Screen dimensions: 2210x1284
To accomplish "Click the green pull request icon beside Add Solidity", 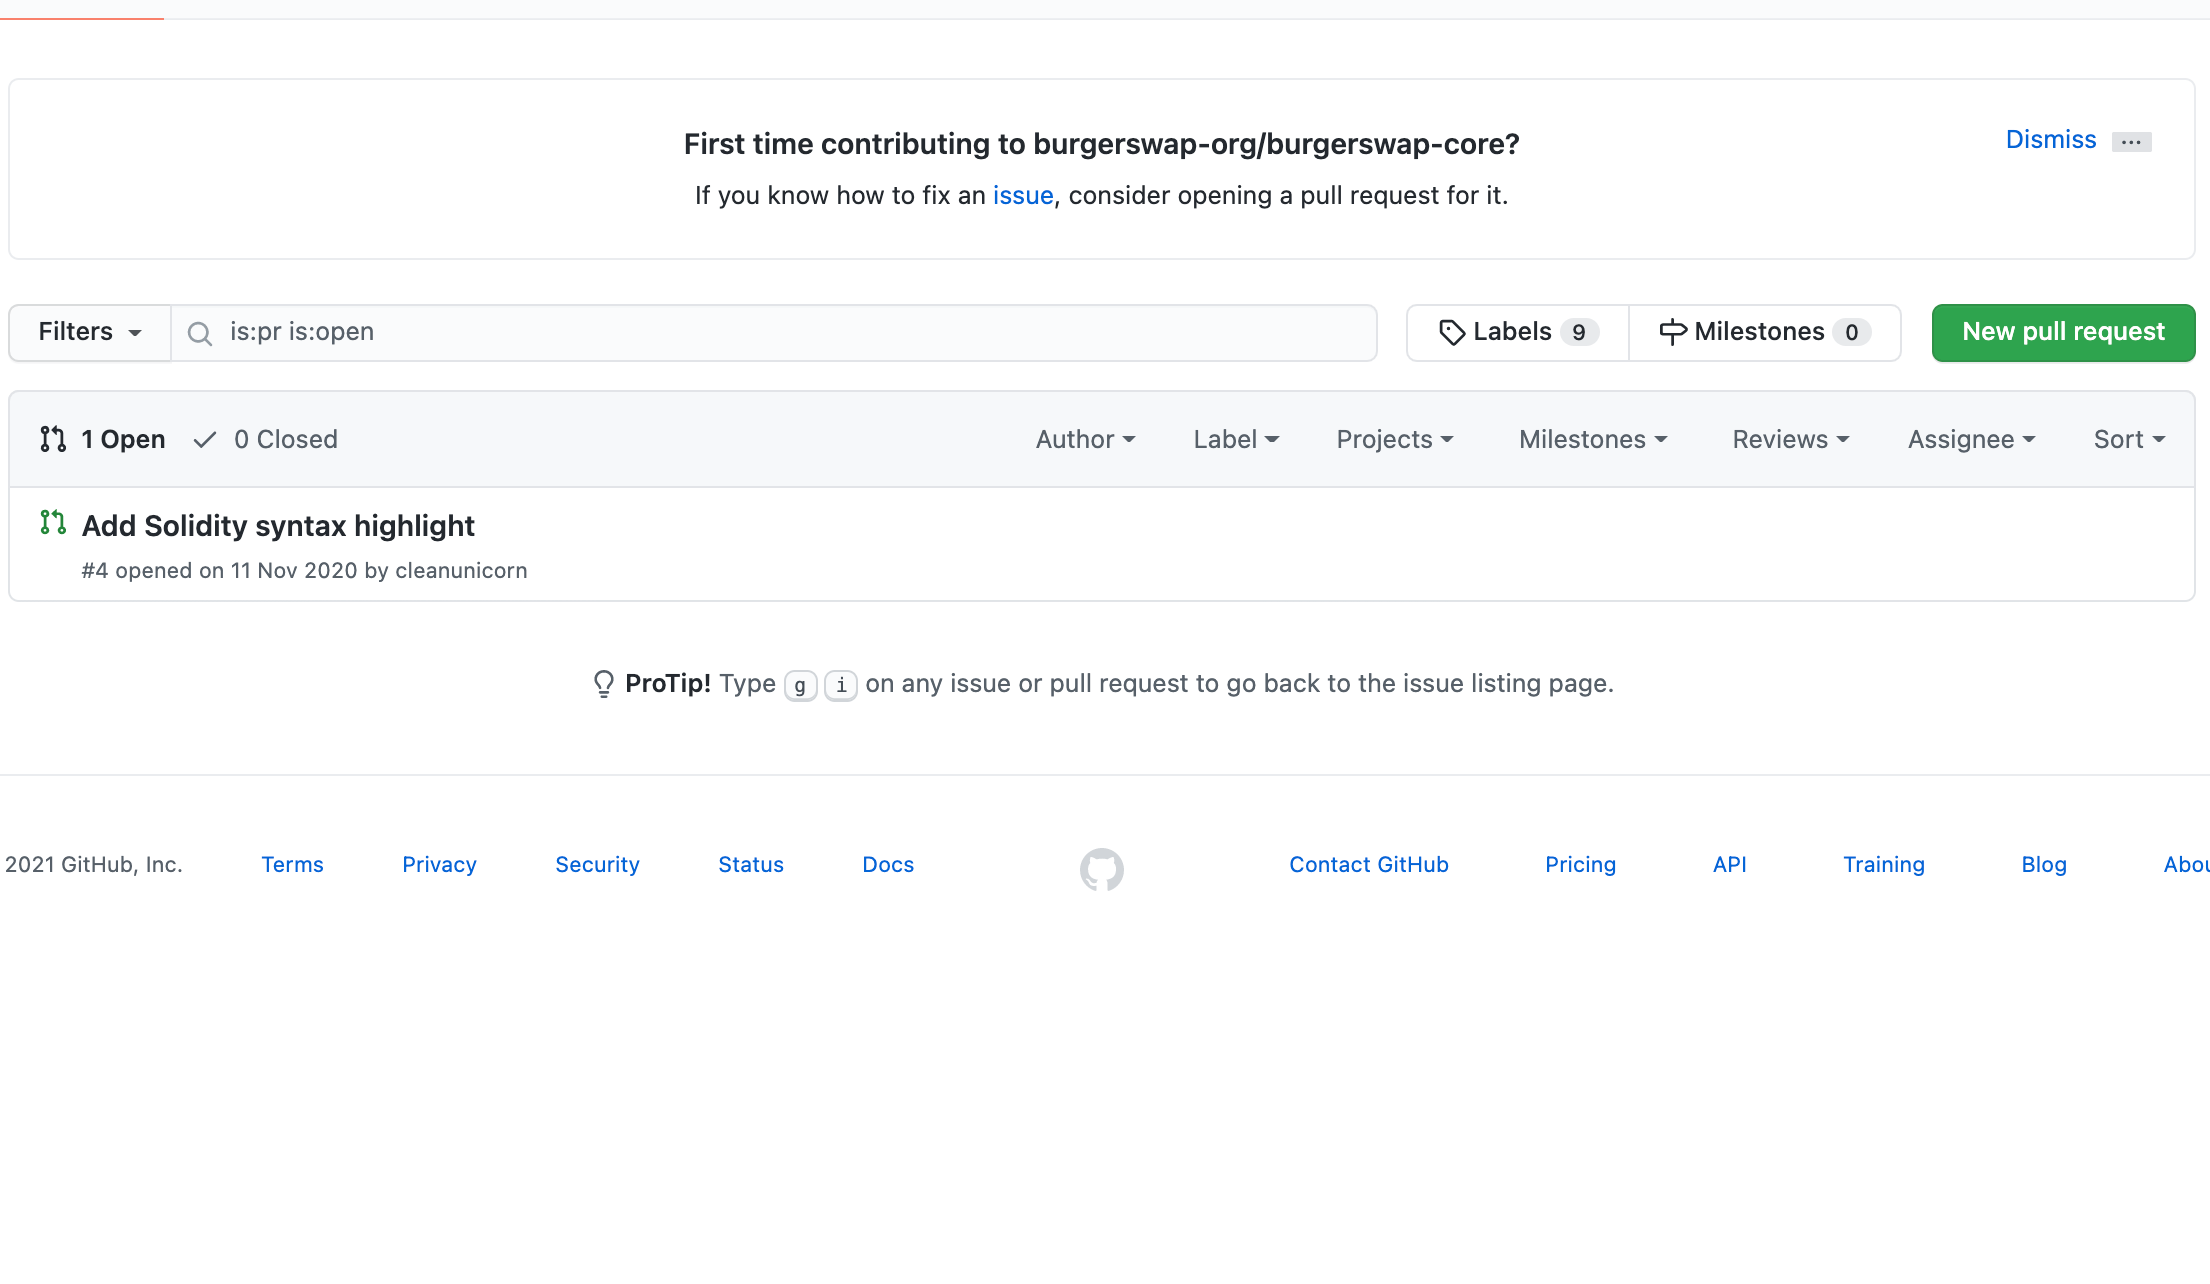I will [x=53, y=522].
